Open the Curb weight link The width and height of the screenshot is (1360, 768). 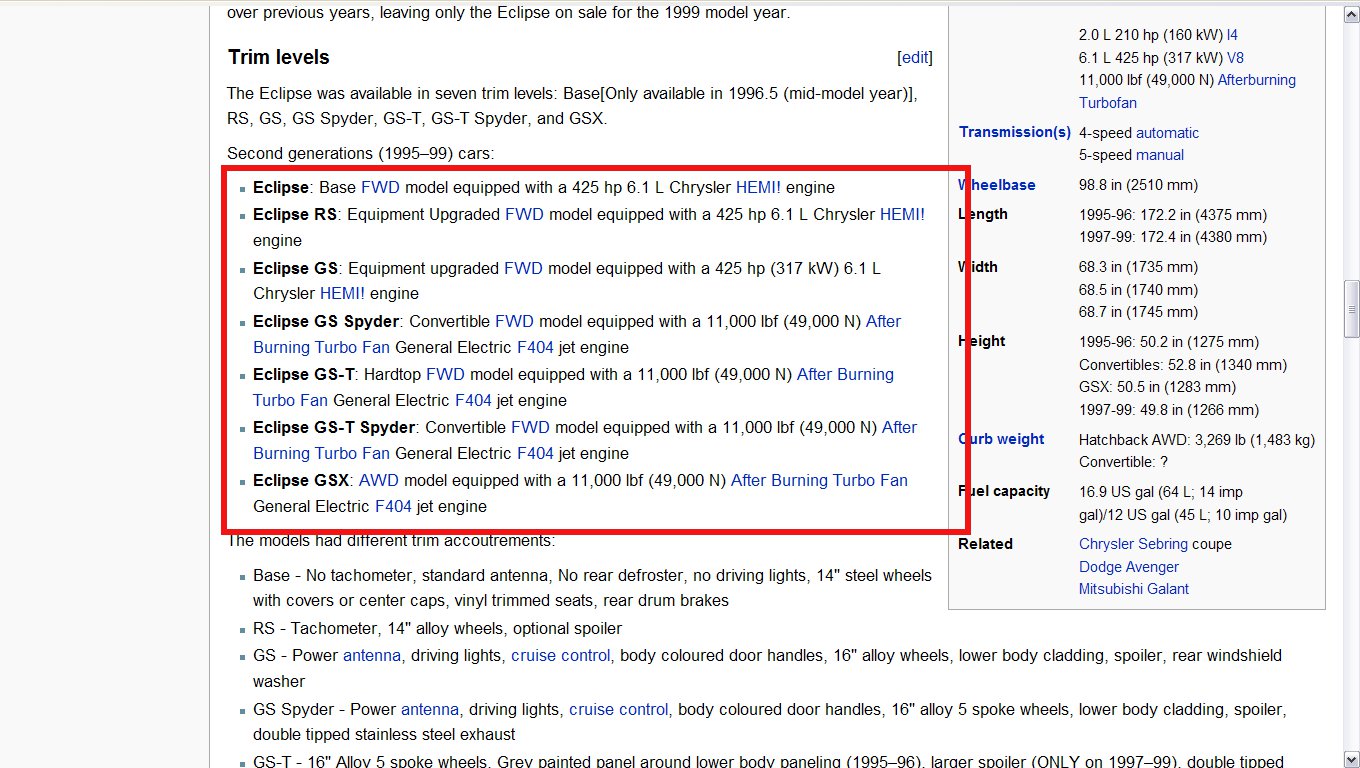click(1002, 439)
